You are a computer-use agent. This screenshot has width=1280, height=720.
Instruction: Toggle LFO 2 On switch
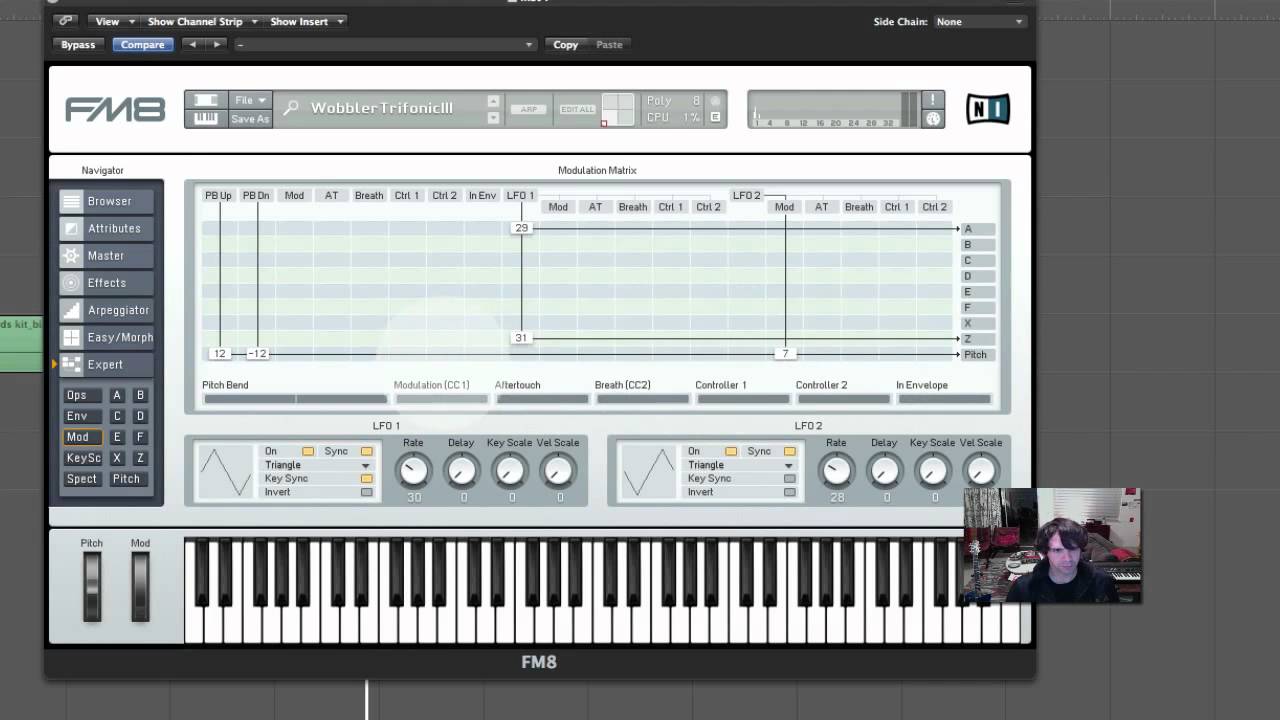(731, 452)
